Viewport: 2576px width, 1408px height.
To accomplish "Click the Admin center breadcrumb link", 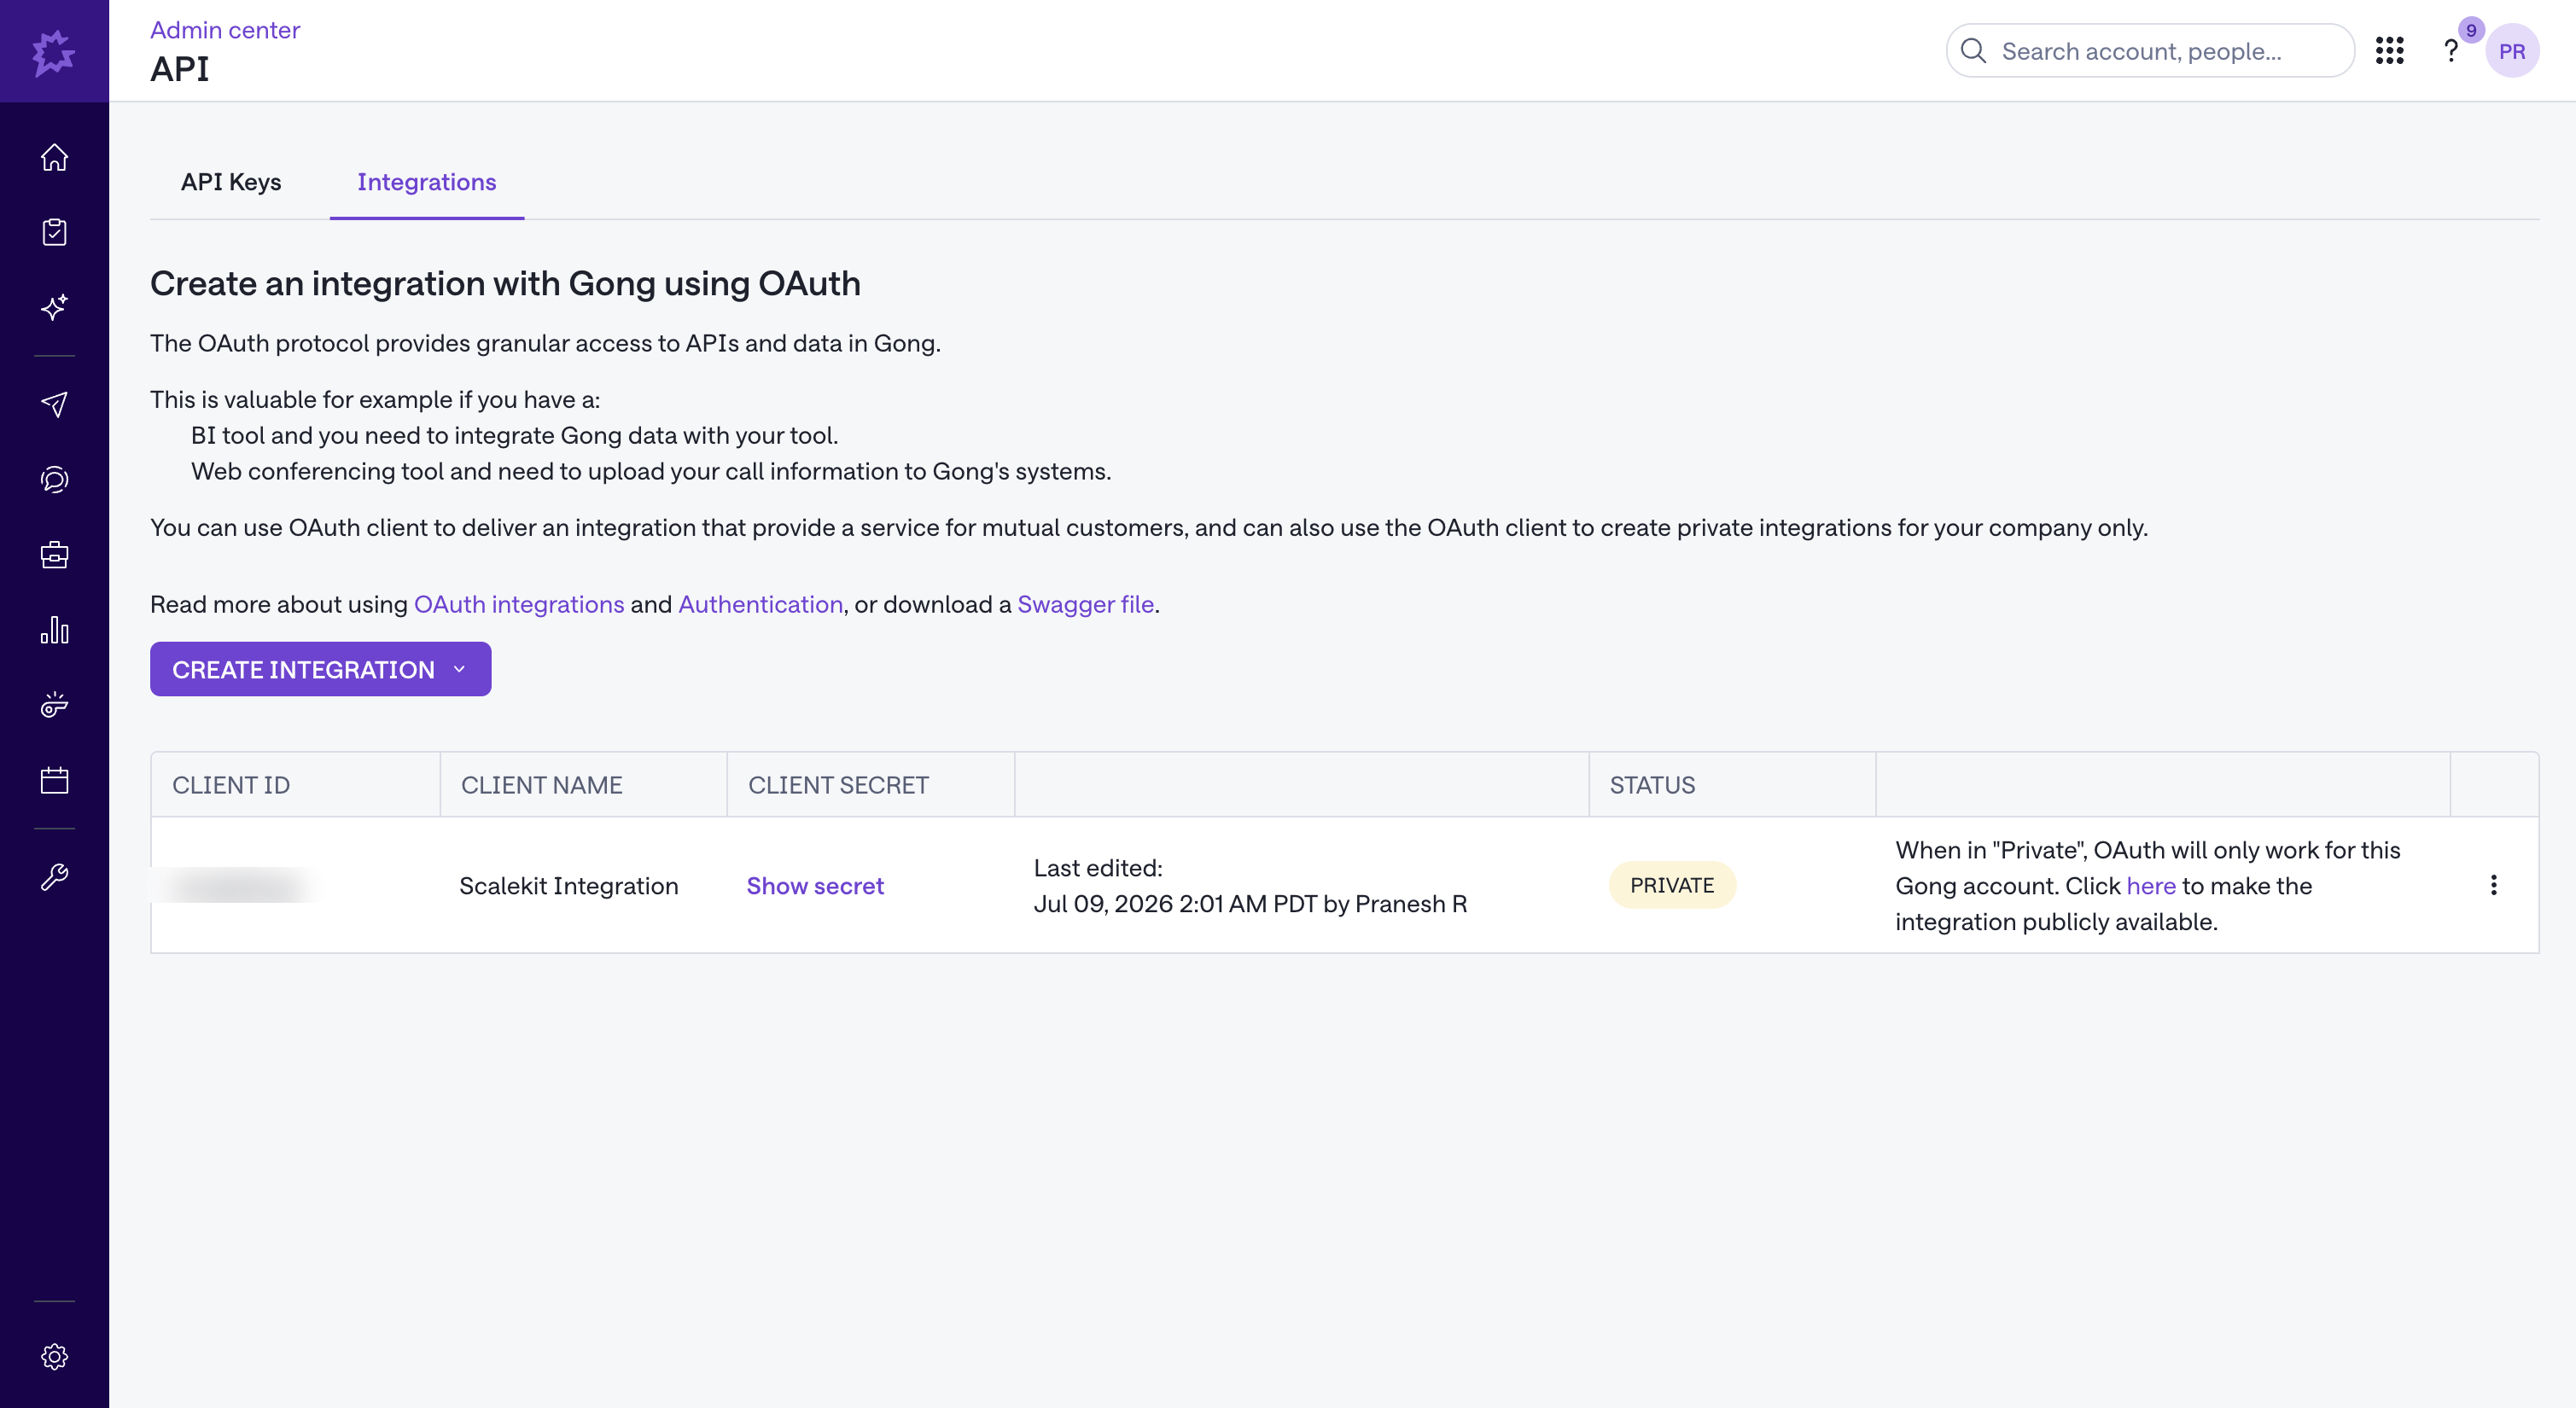I will tap(225, 30).
